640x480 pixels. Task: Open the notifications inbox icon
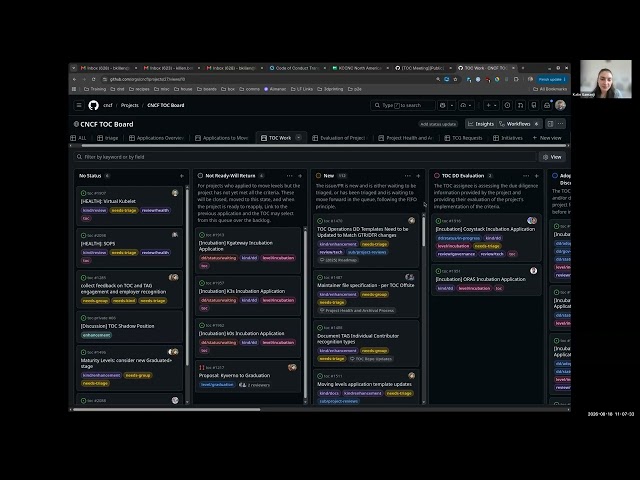(x=547, y=105)
